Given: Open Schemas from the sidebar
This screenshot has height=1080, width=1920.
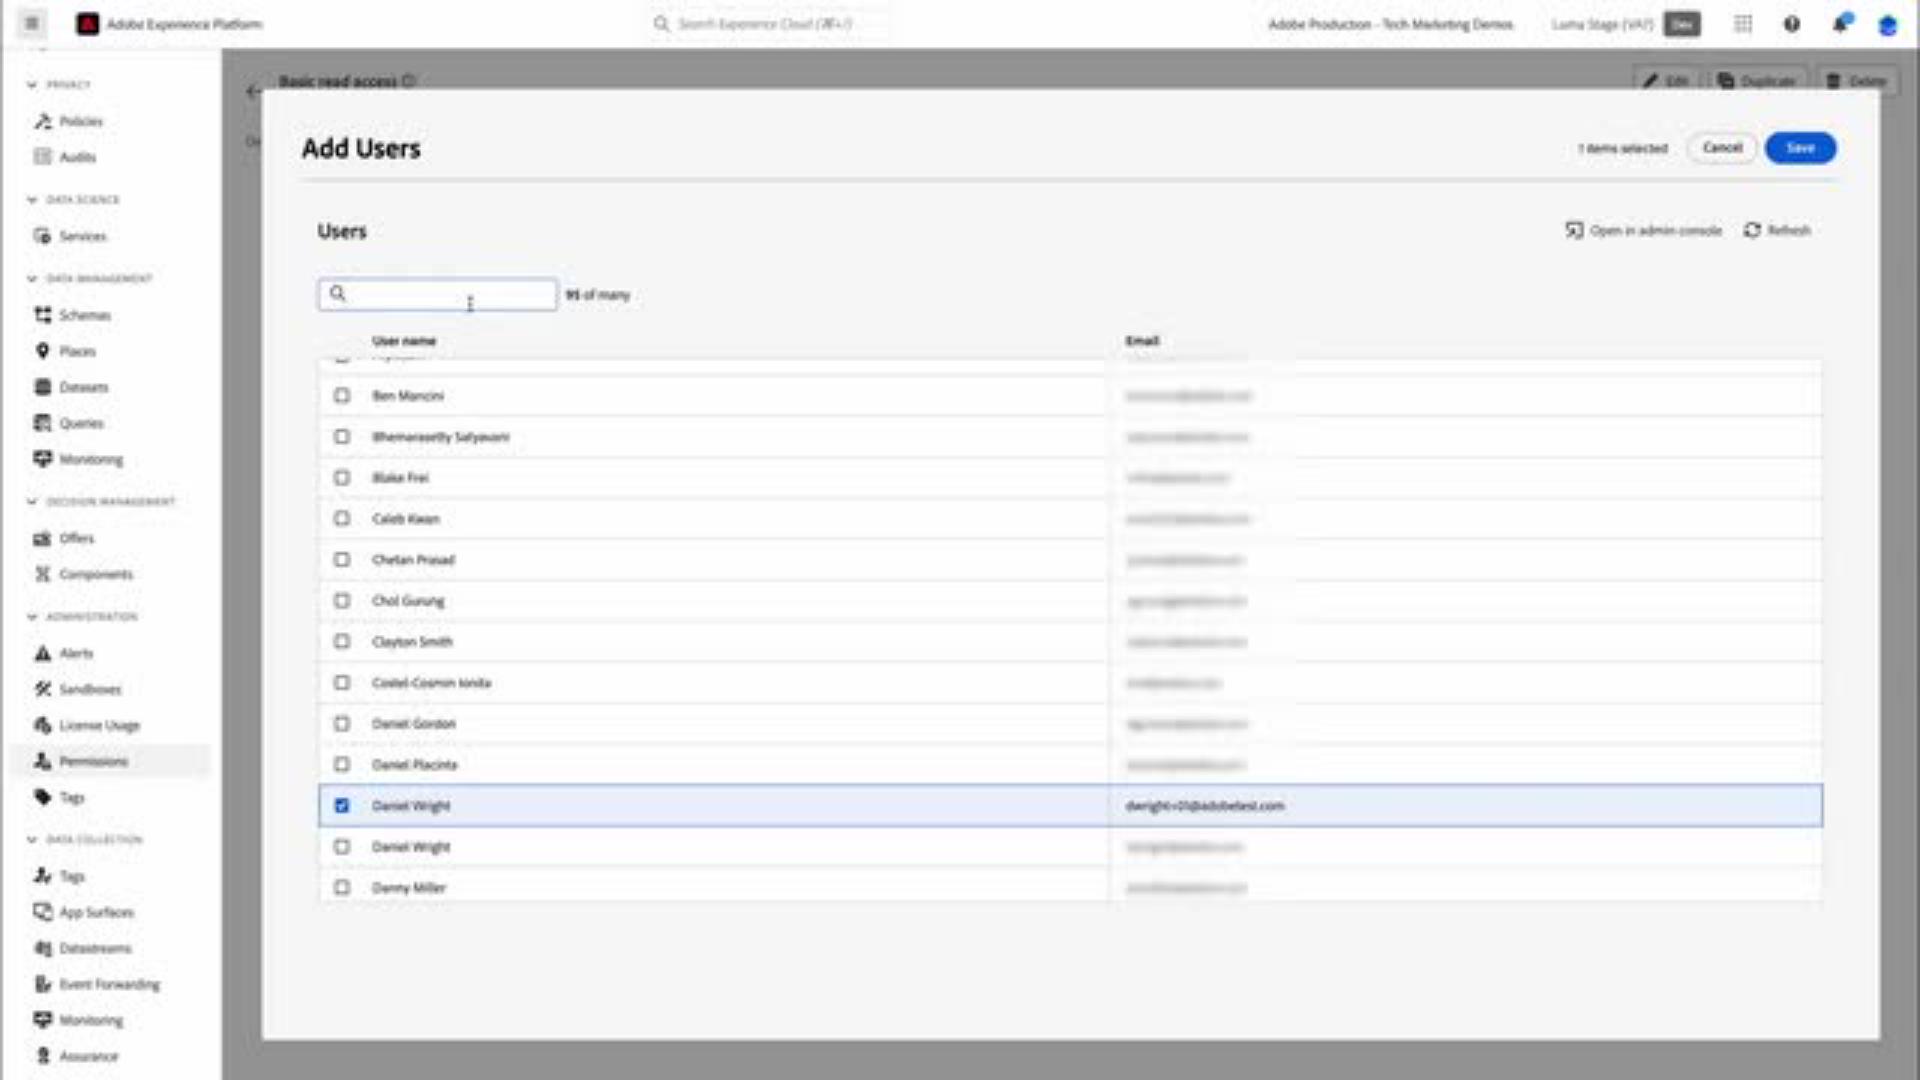Looking at the screenshot, I should coord(84,314).
